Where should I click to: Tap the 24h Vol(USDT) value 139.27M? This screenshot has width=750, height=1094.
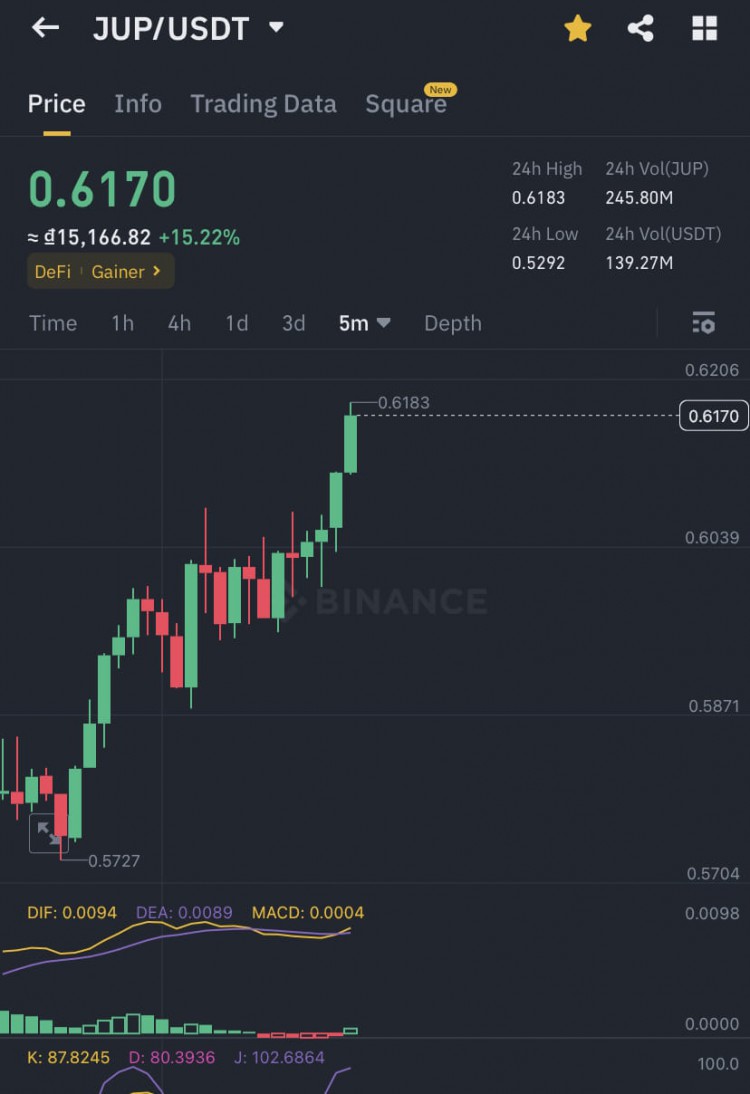tap(639, 263)
